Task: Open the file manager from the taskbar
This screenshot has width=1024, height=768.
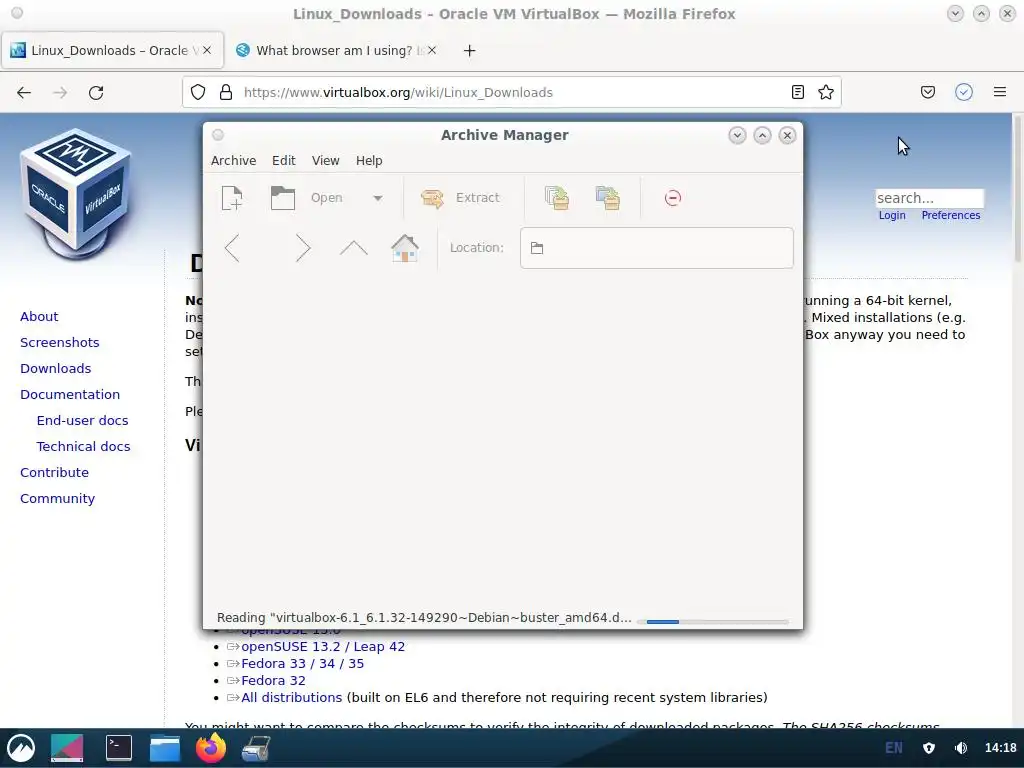Action: click(x=165, y=748)
